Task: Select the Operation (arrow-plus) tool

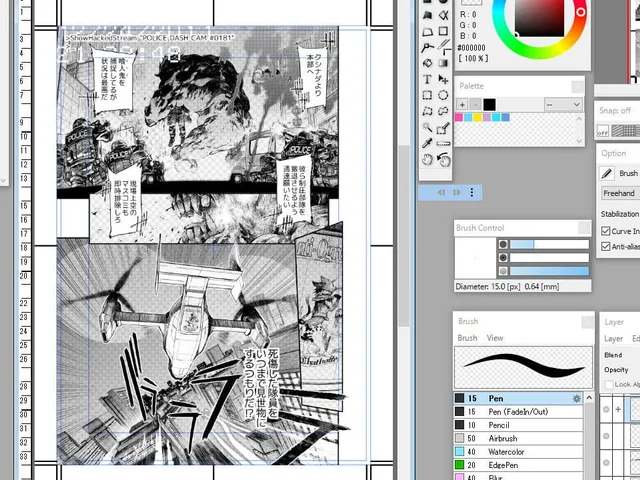Action: coord(443,79)
